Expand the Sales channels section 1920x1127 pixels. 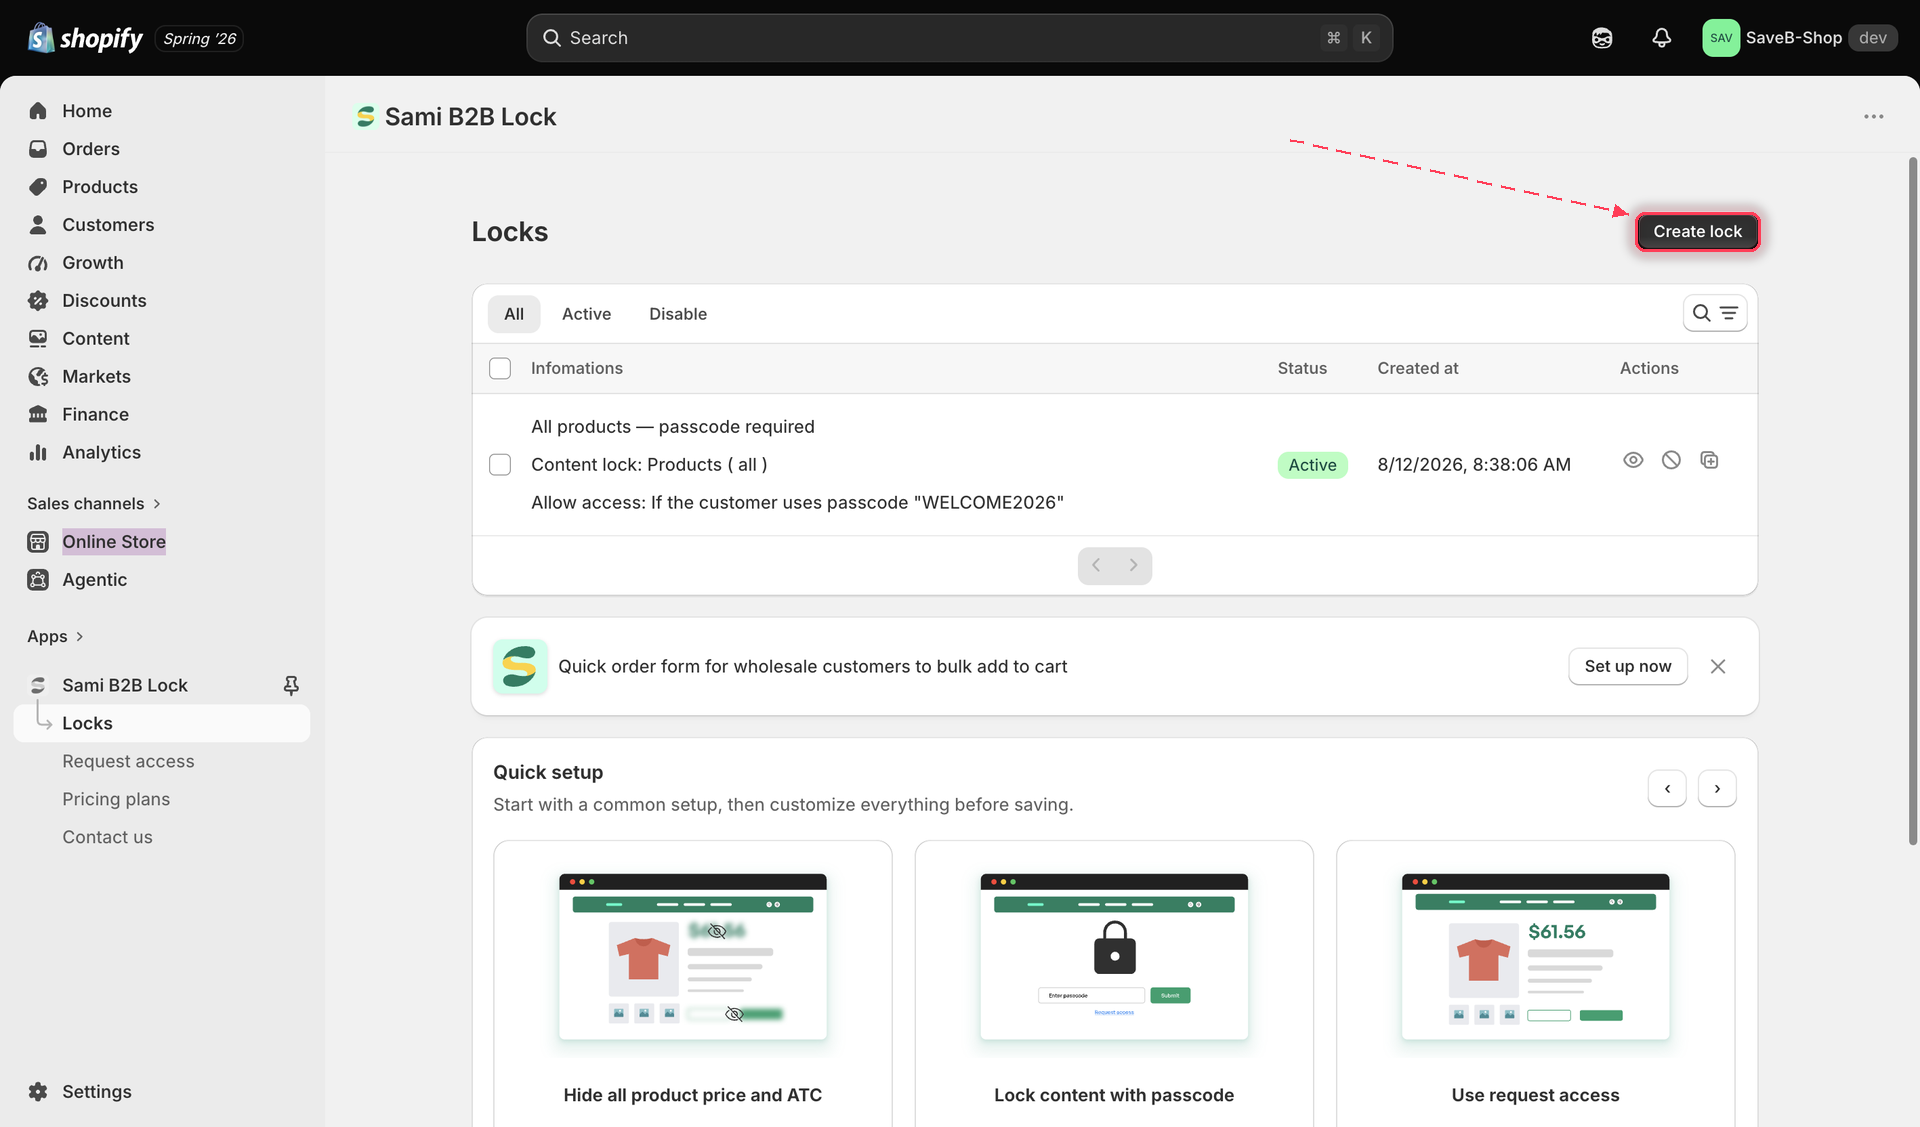tap(94, 504)
